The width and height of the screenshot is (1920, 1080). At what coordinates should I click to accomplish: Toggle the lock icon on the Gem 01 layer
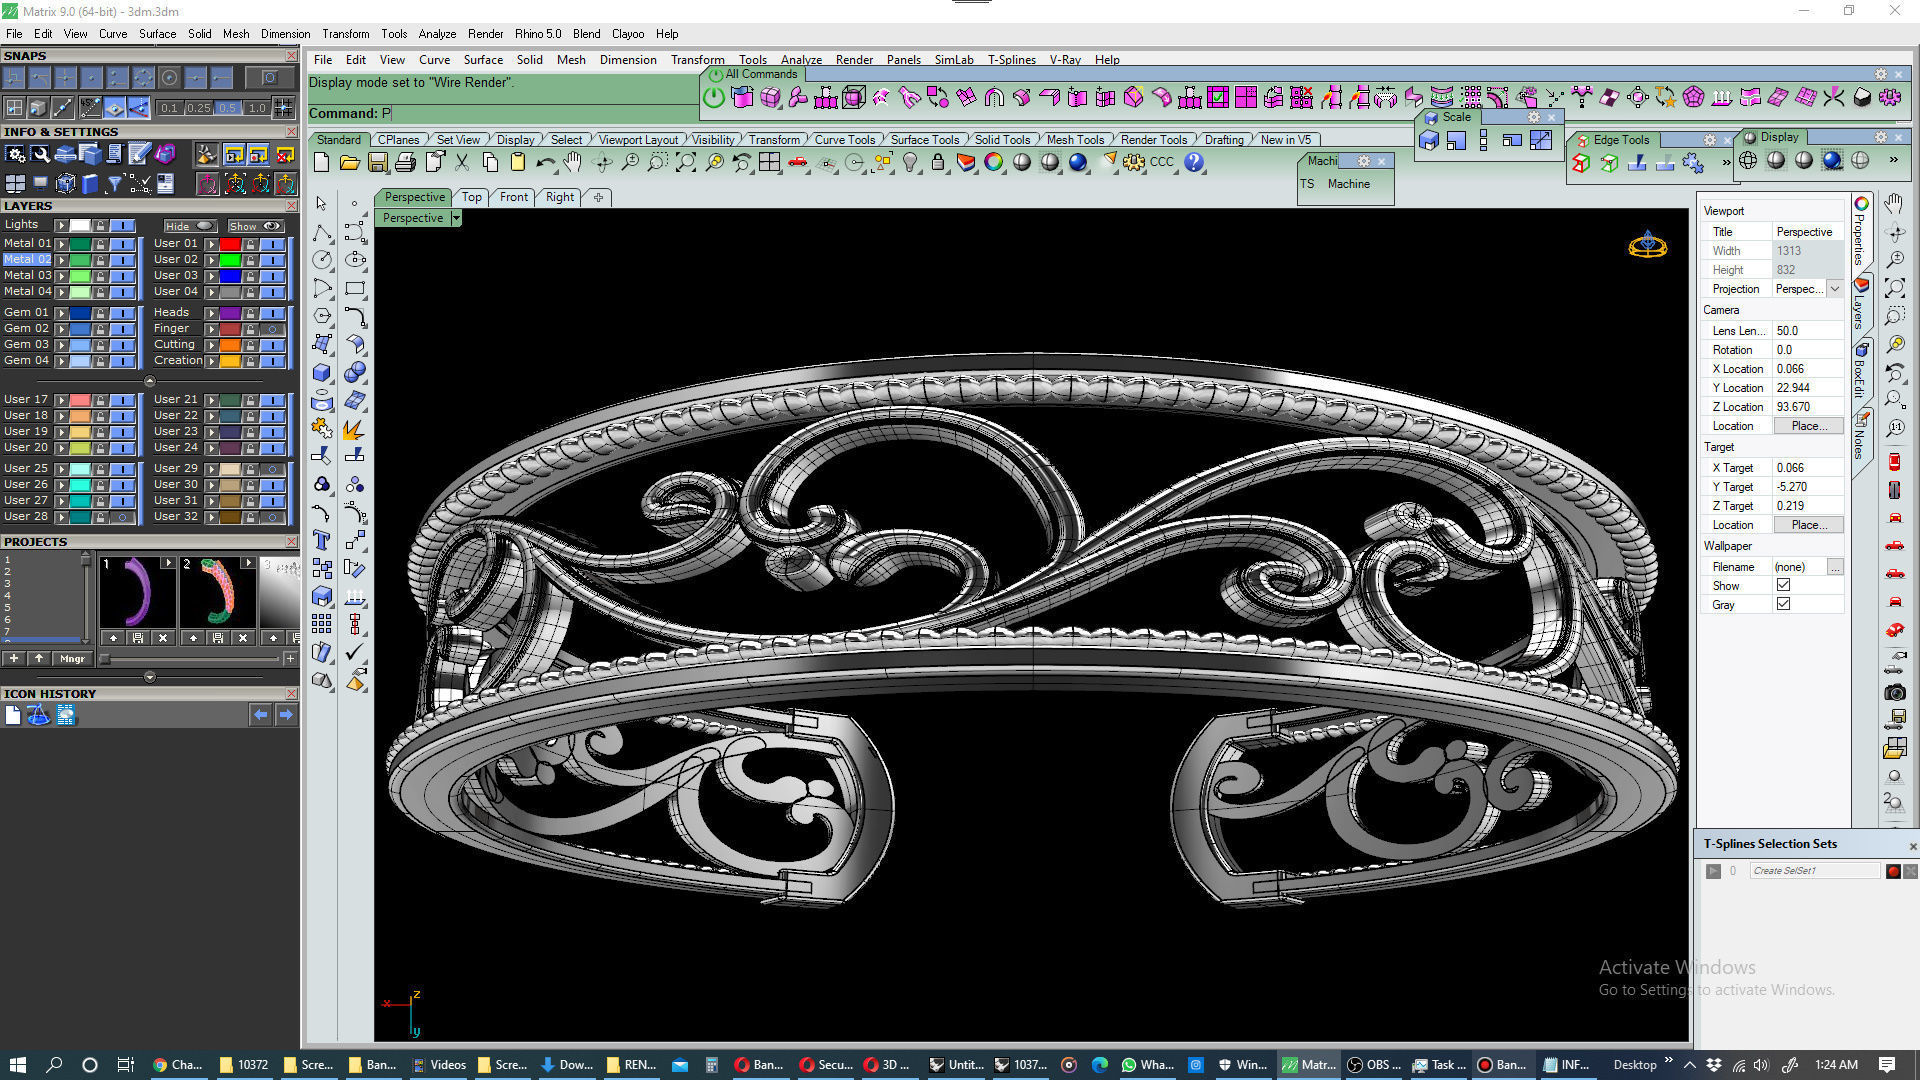100,312
